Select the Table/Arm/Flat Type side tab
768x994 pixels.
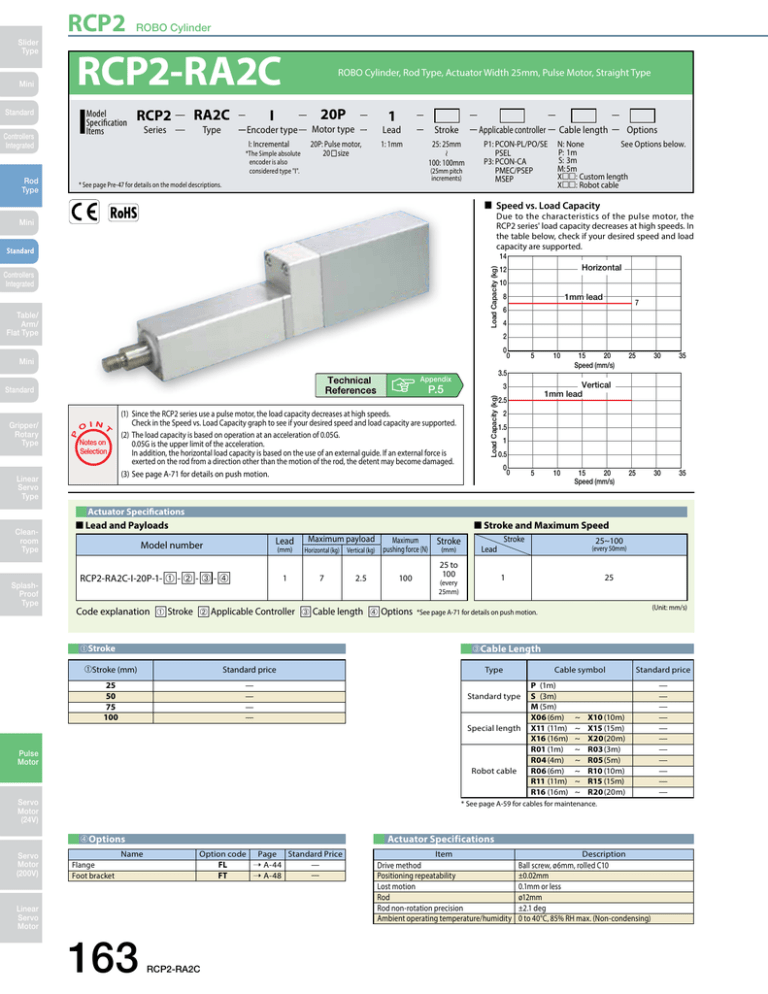tap(21, 324)
